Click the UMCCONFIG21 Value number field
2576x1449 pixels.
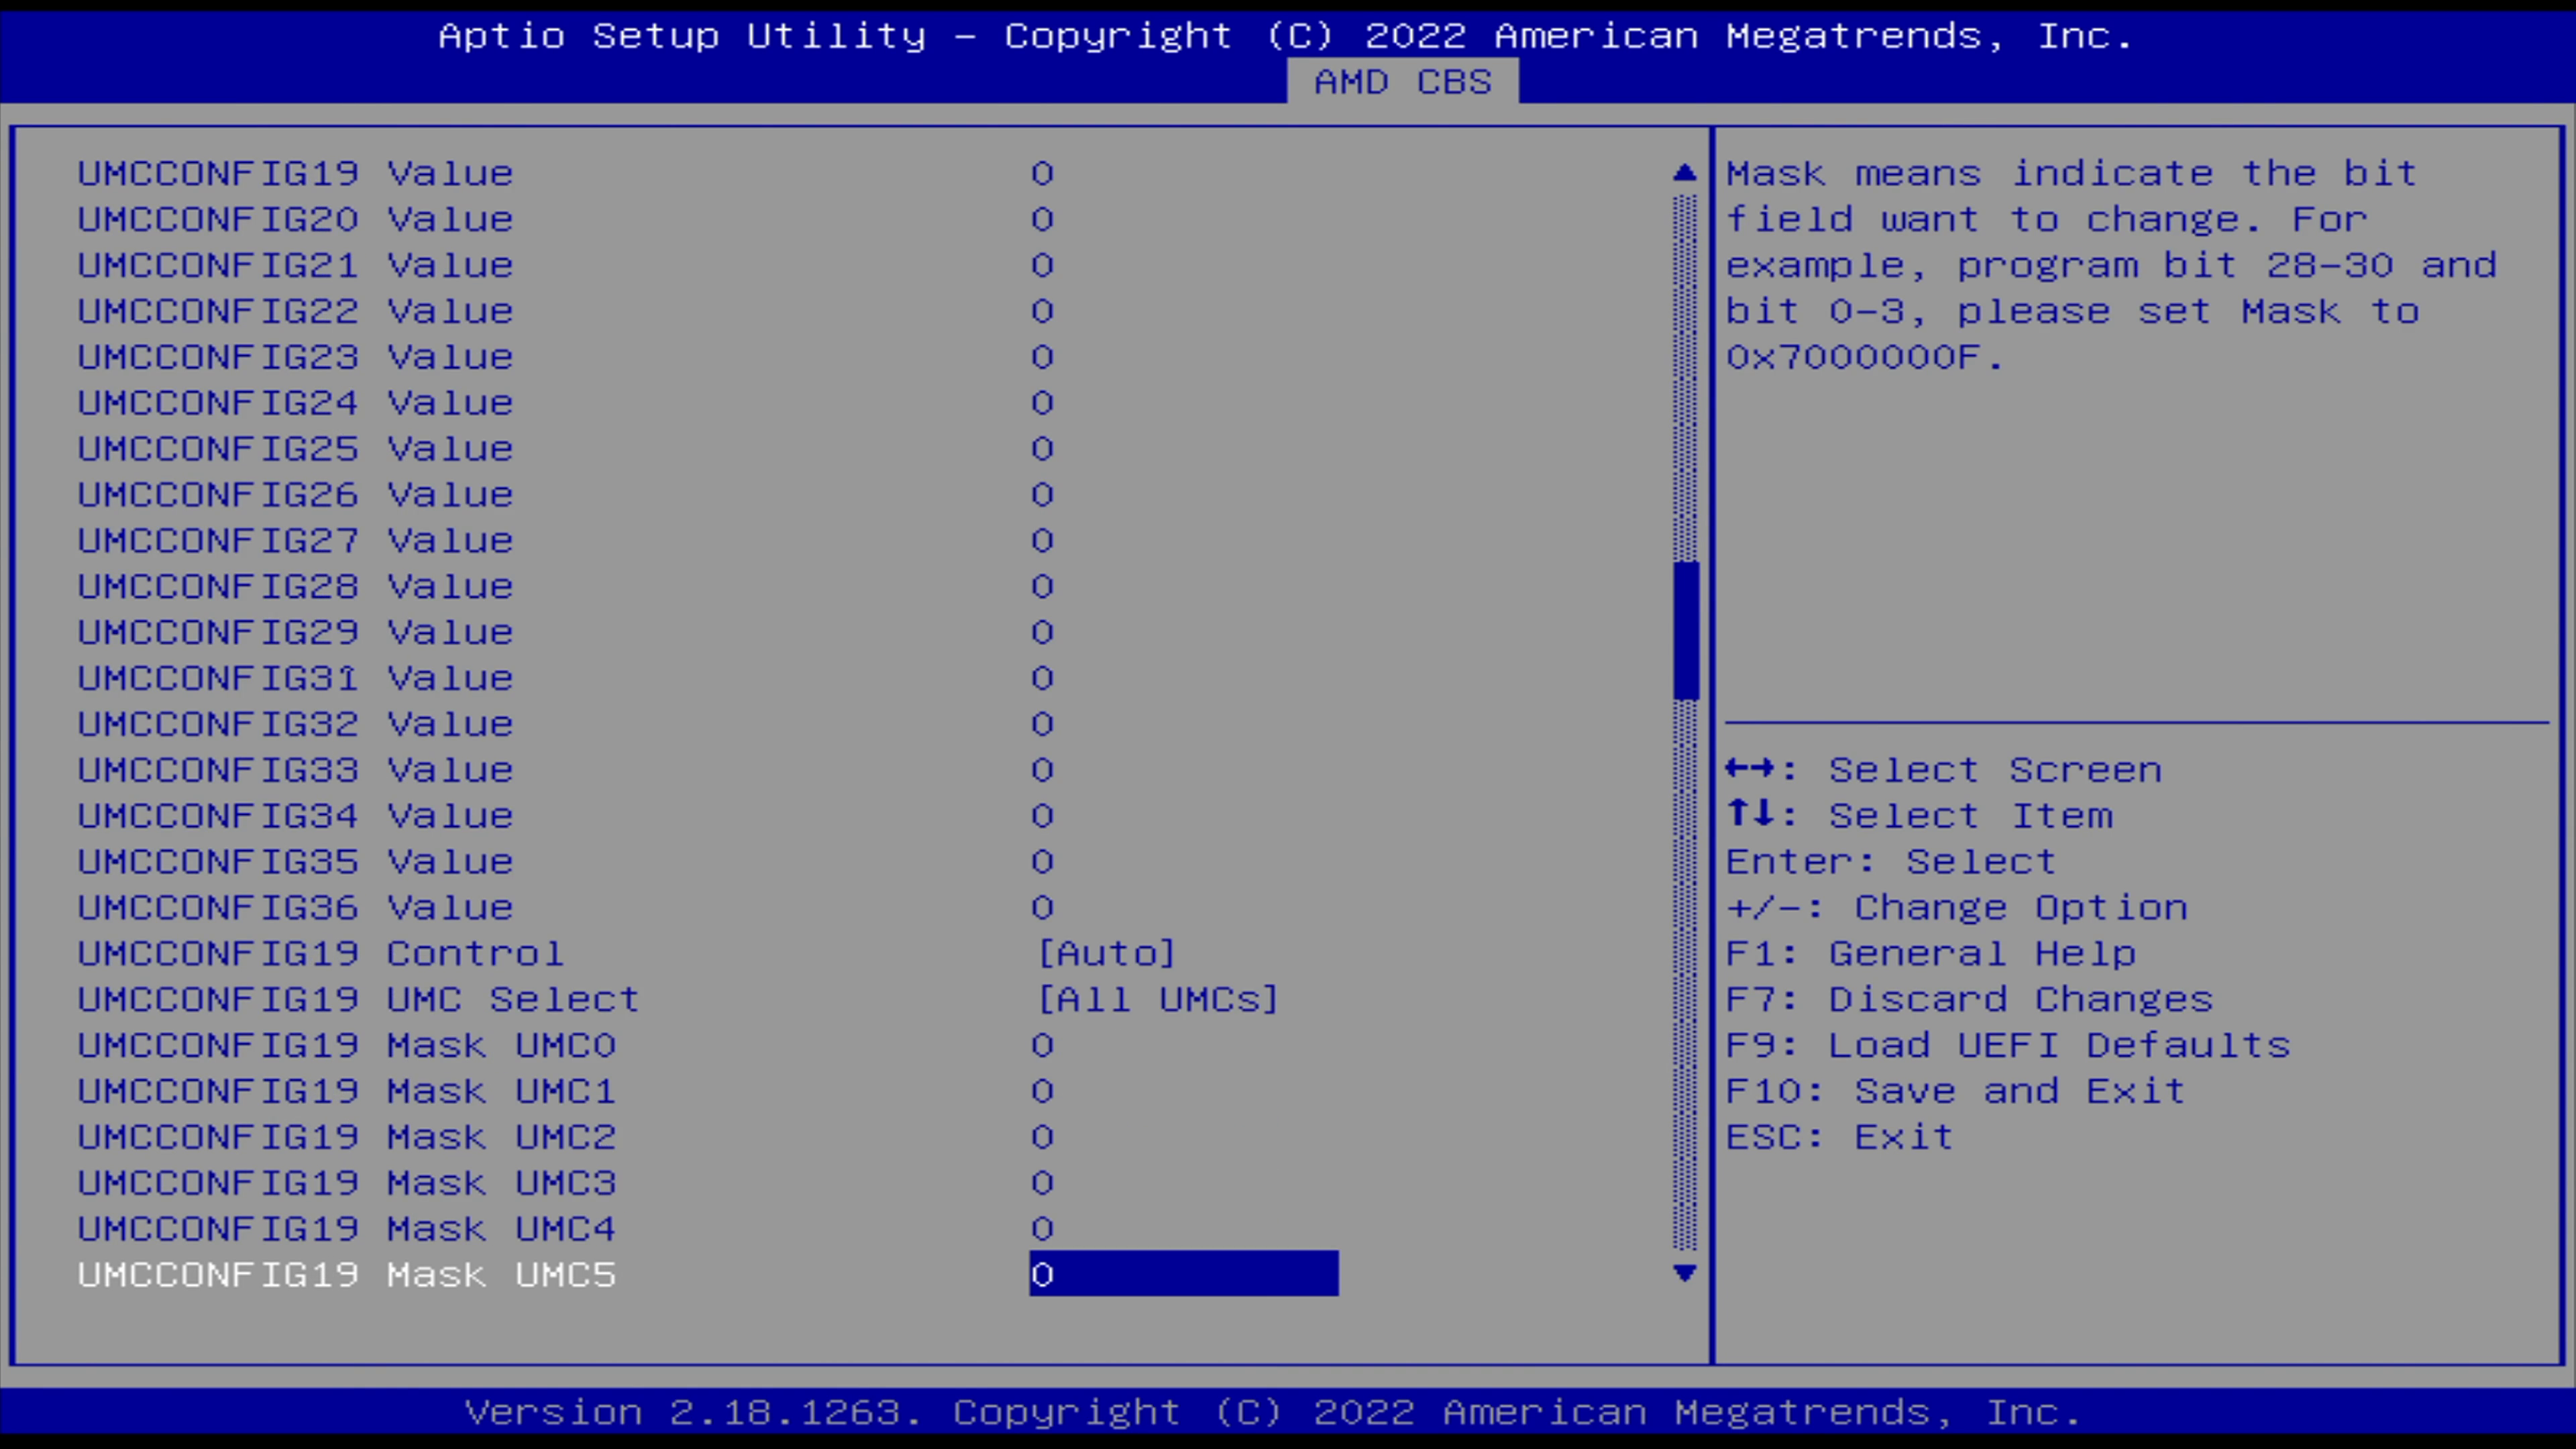pos(1042,265)
